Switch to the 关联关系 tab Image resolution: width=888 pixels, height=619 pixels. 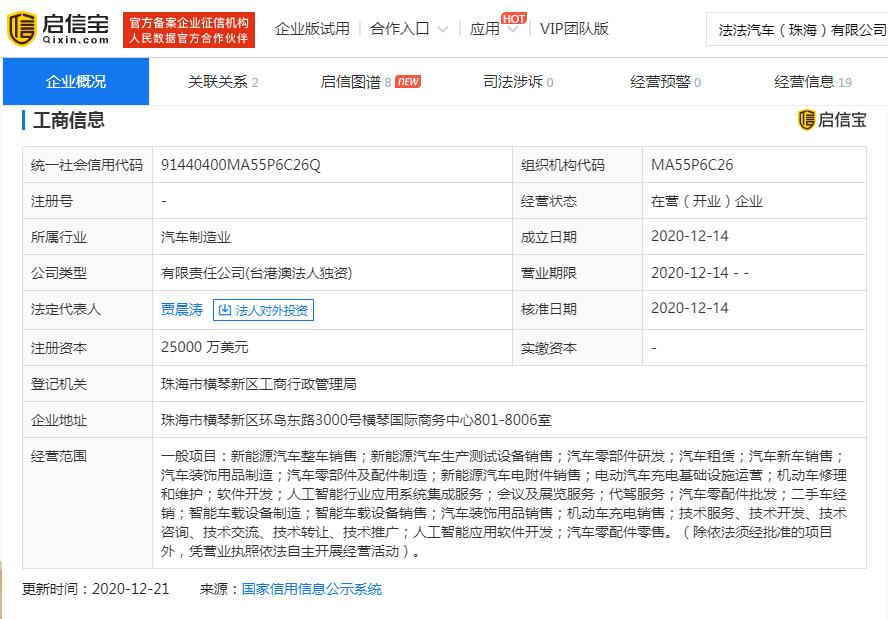tap(223, 82)
